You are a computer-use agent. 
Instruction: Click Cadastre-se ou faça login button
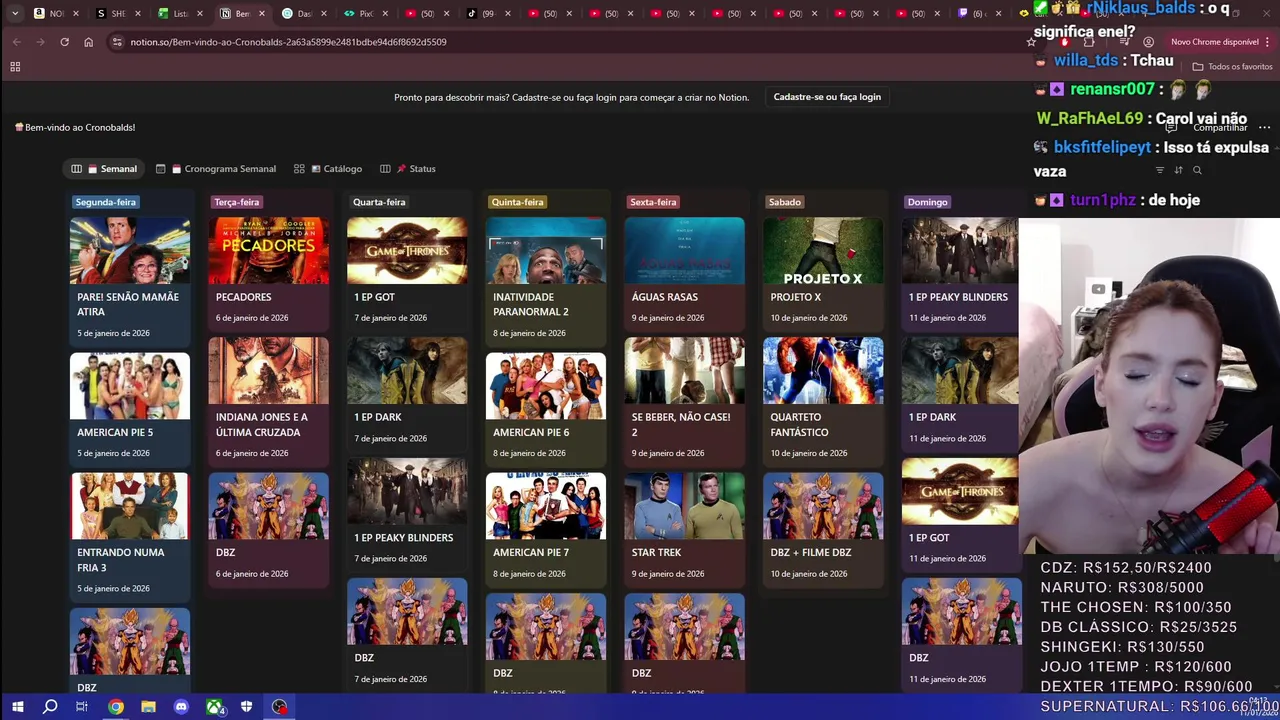(827, 97)
